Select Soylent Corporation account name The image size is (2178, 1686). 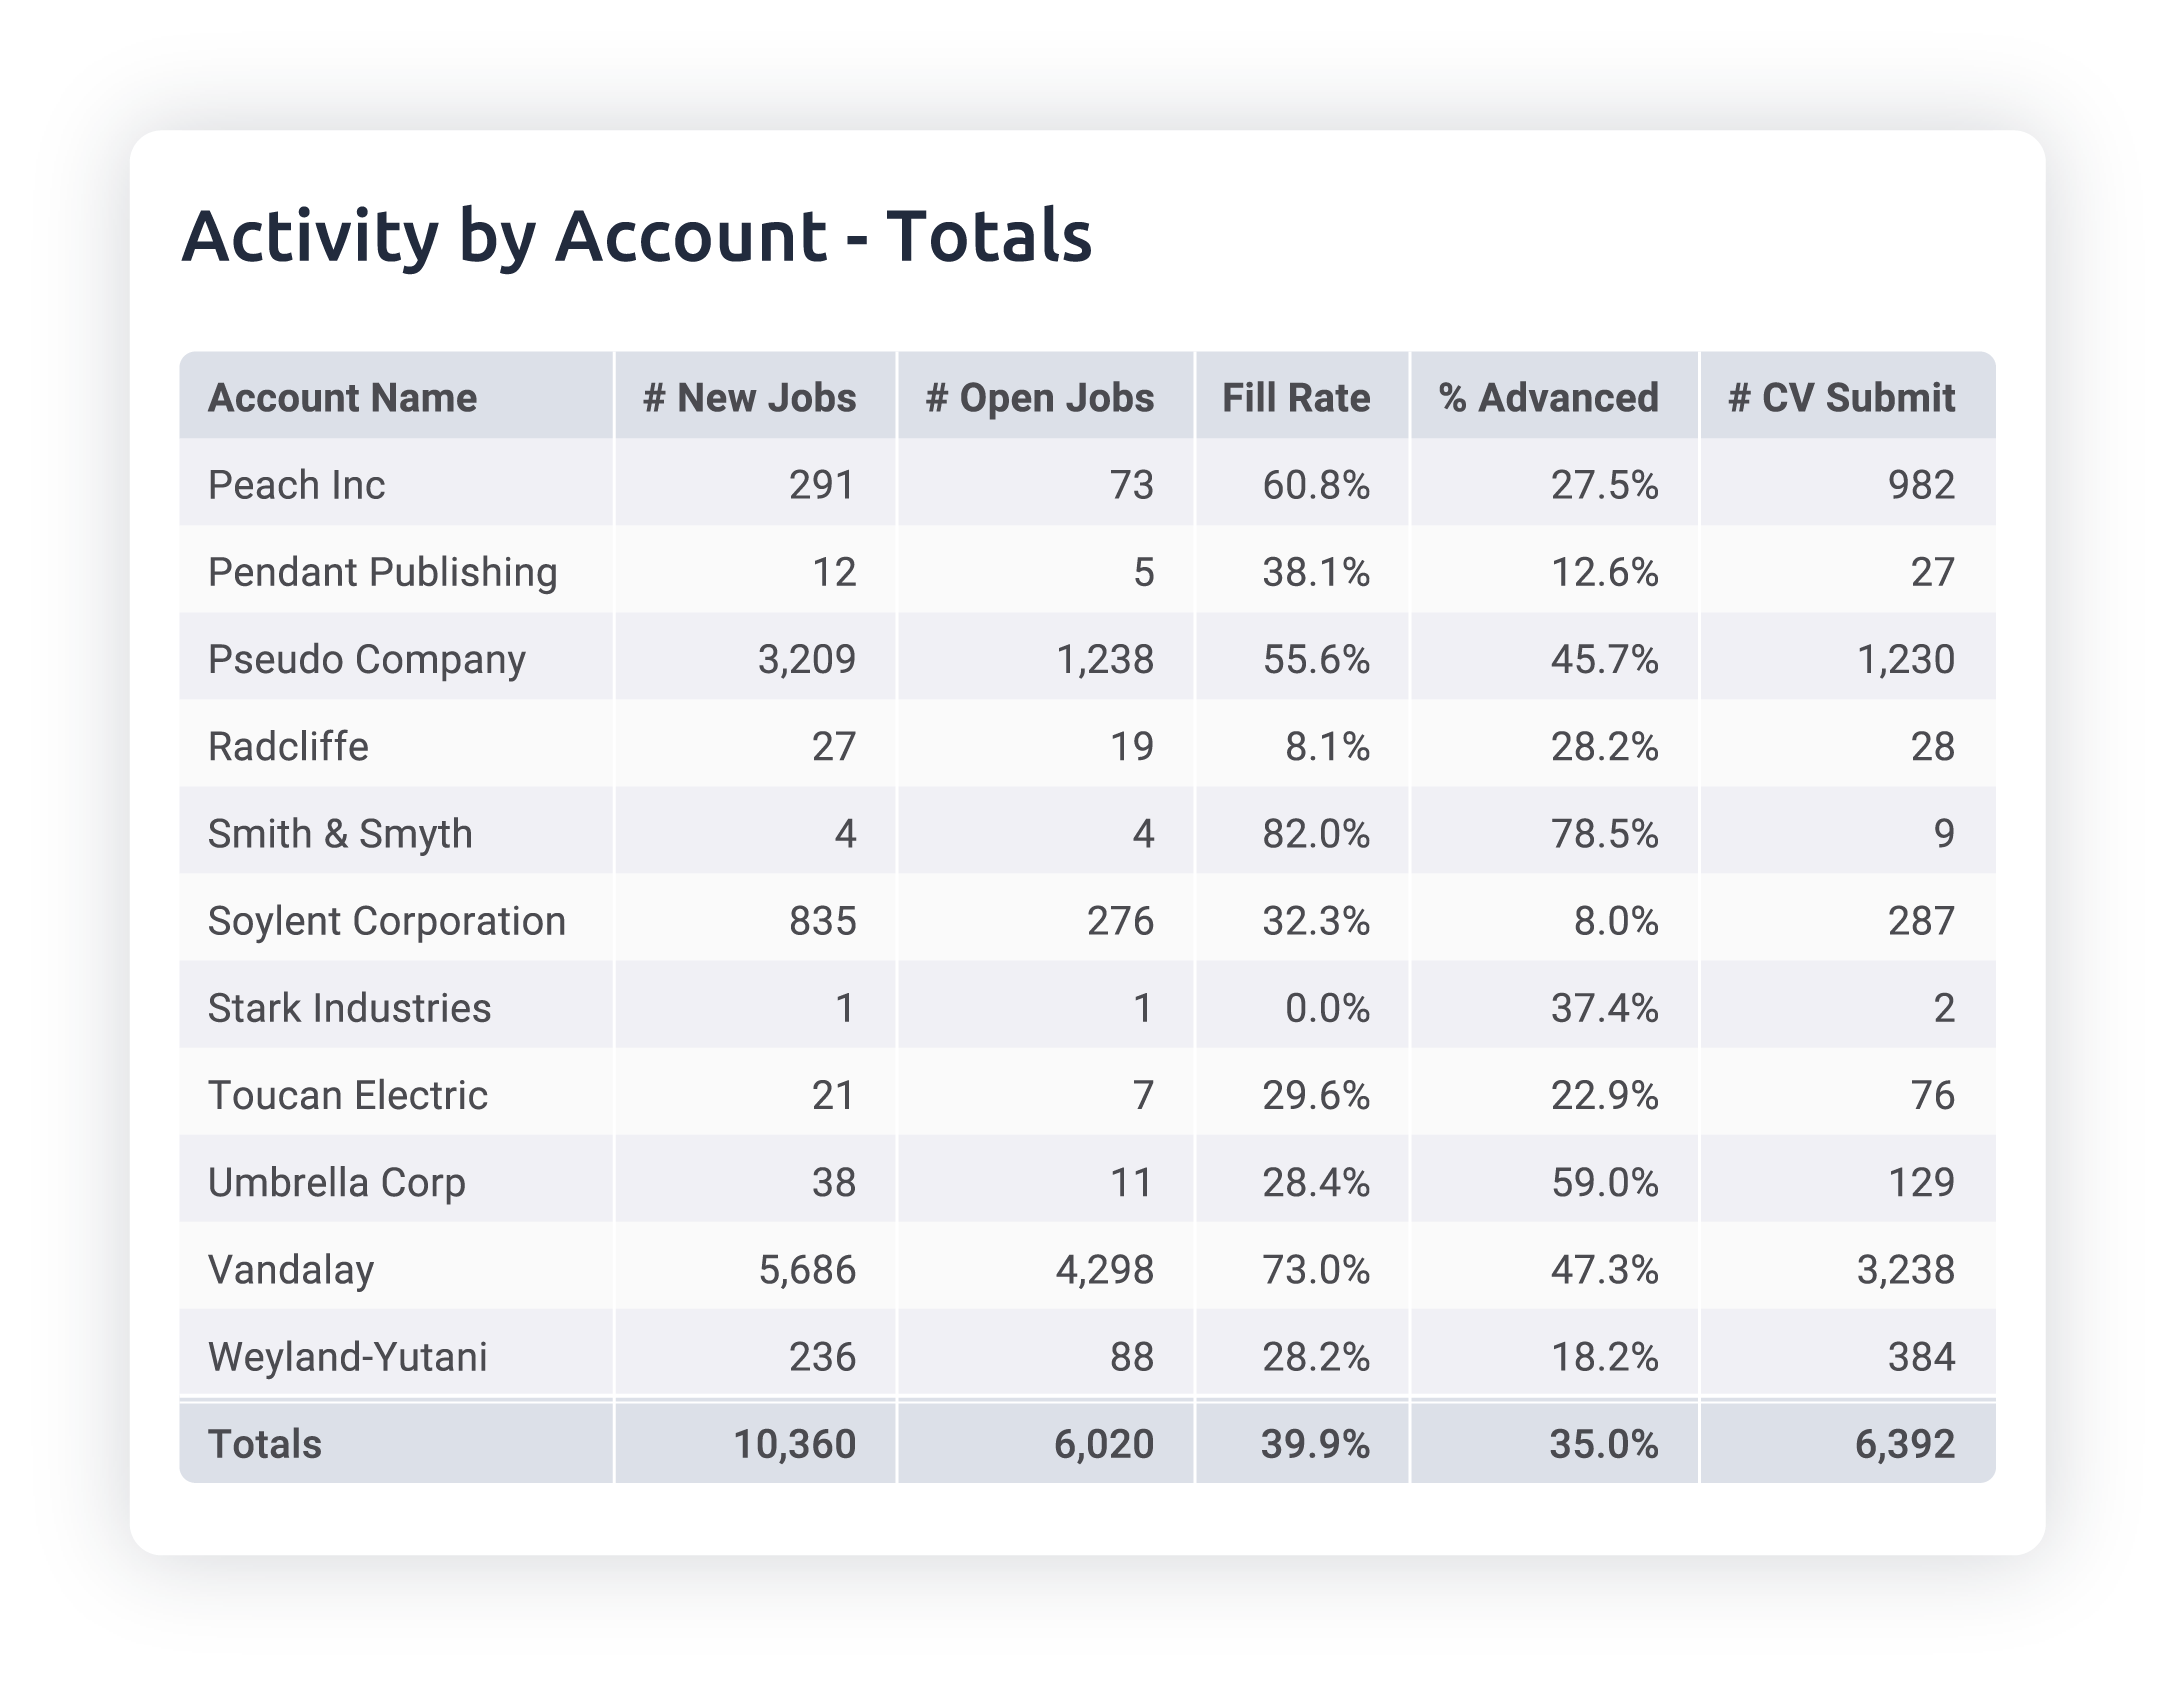386,920
